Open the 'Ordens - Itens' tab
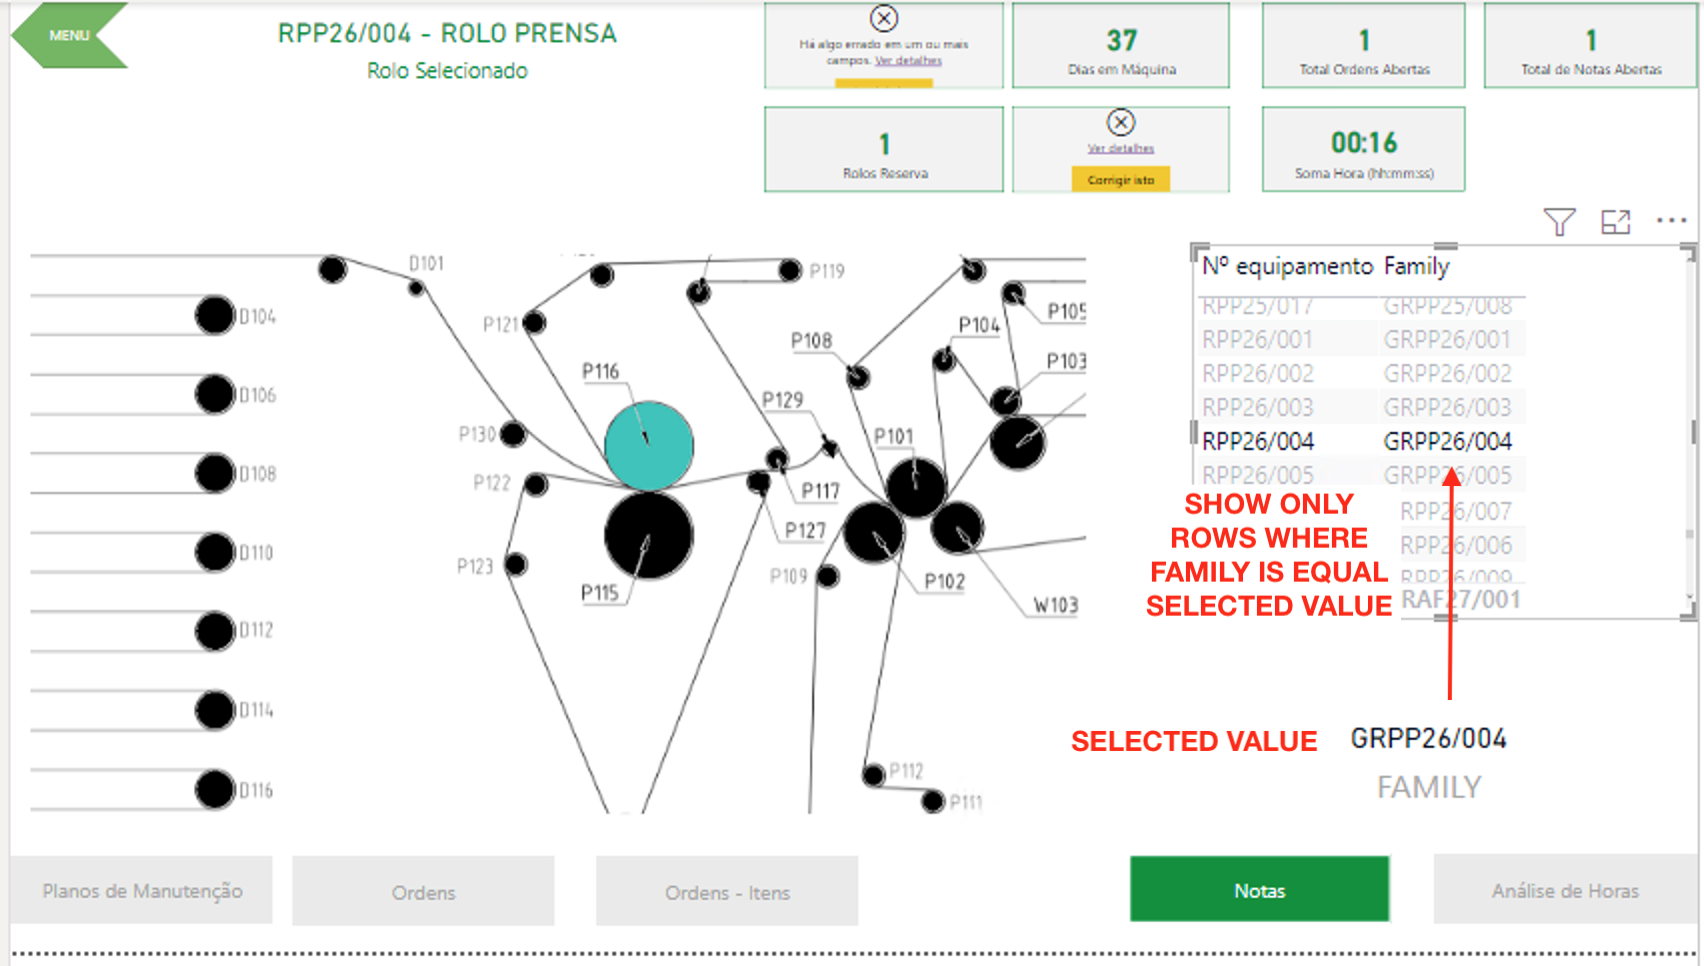The width and height of the screenshot is (1704, 966). click(x=727, y=891)
